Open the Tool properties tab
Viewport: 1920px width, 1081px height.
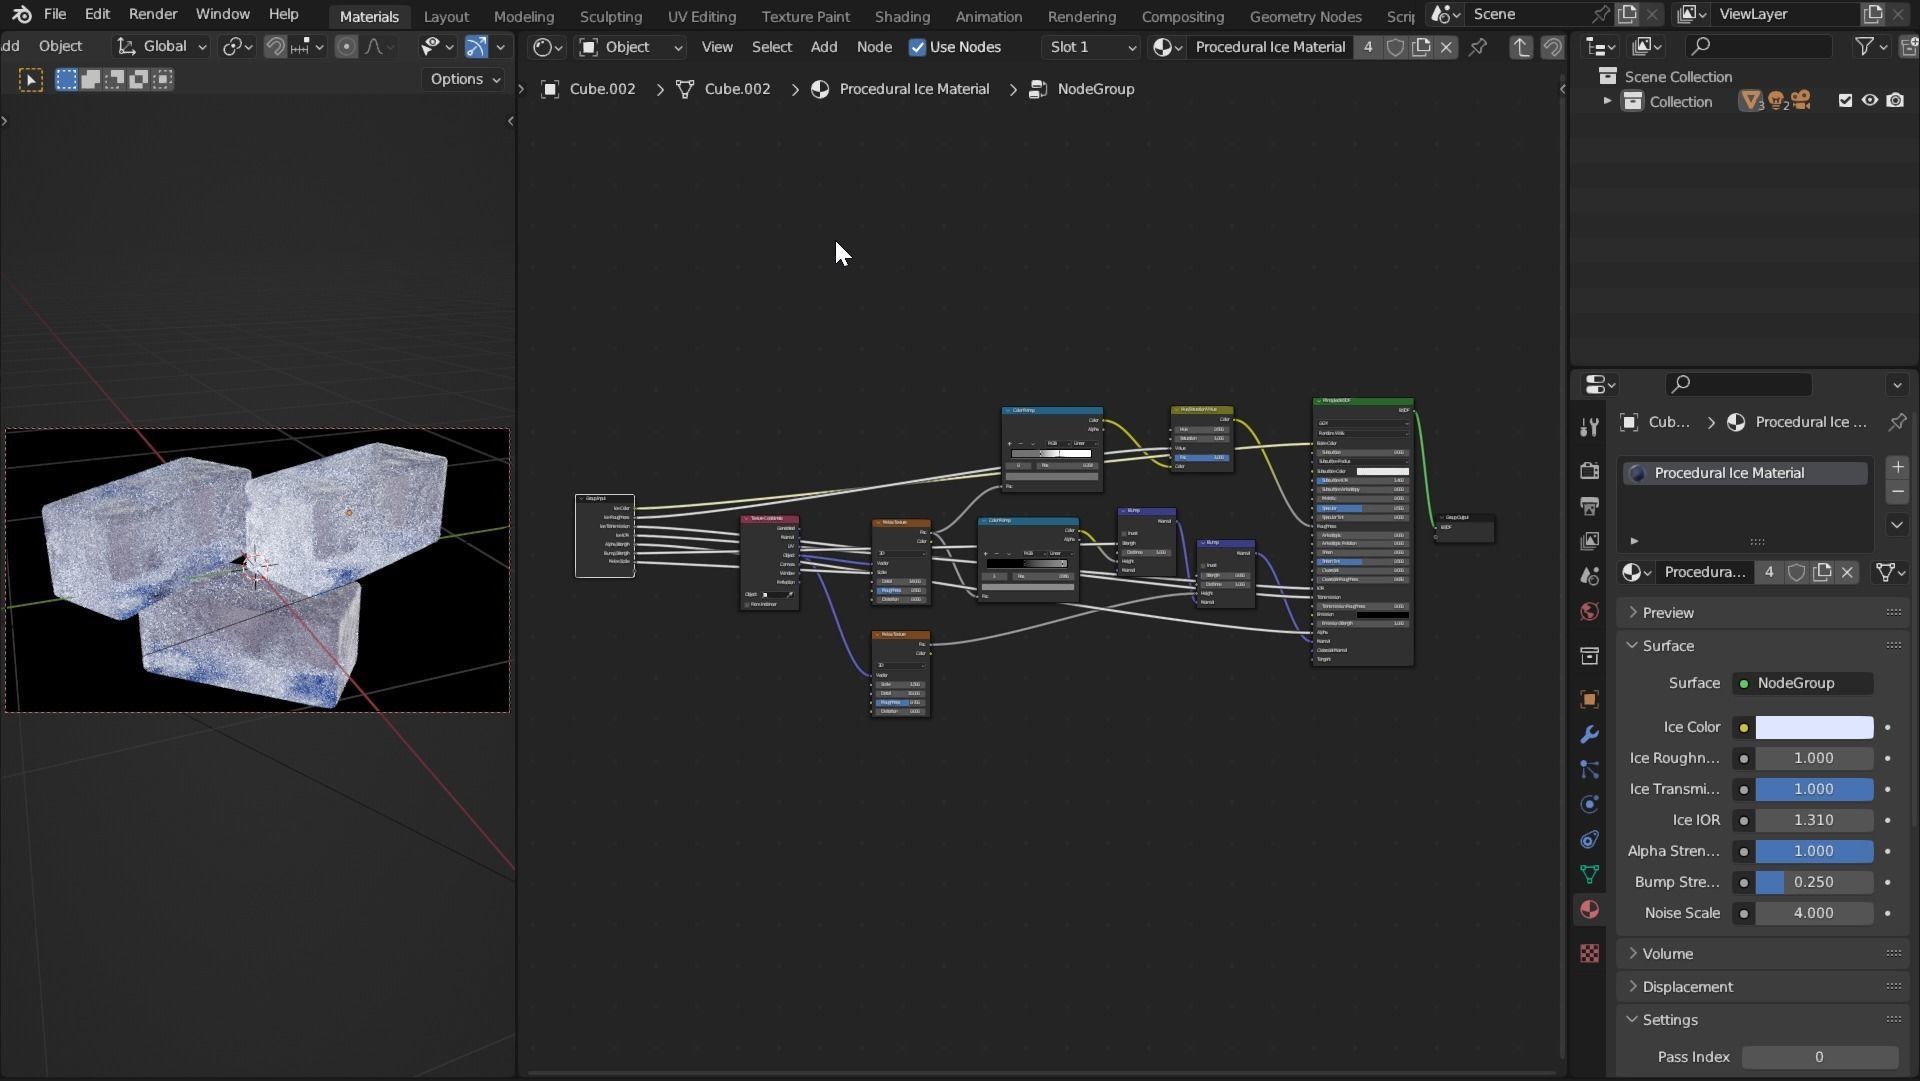1589,427
